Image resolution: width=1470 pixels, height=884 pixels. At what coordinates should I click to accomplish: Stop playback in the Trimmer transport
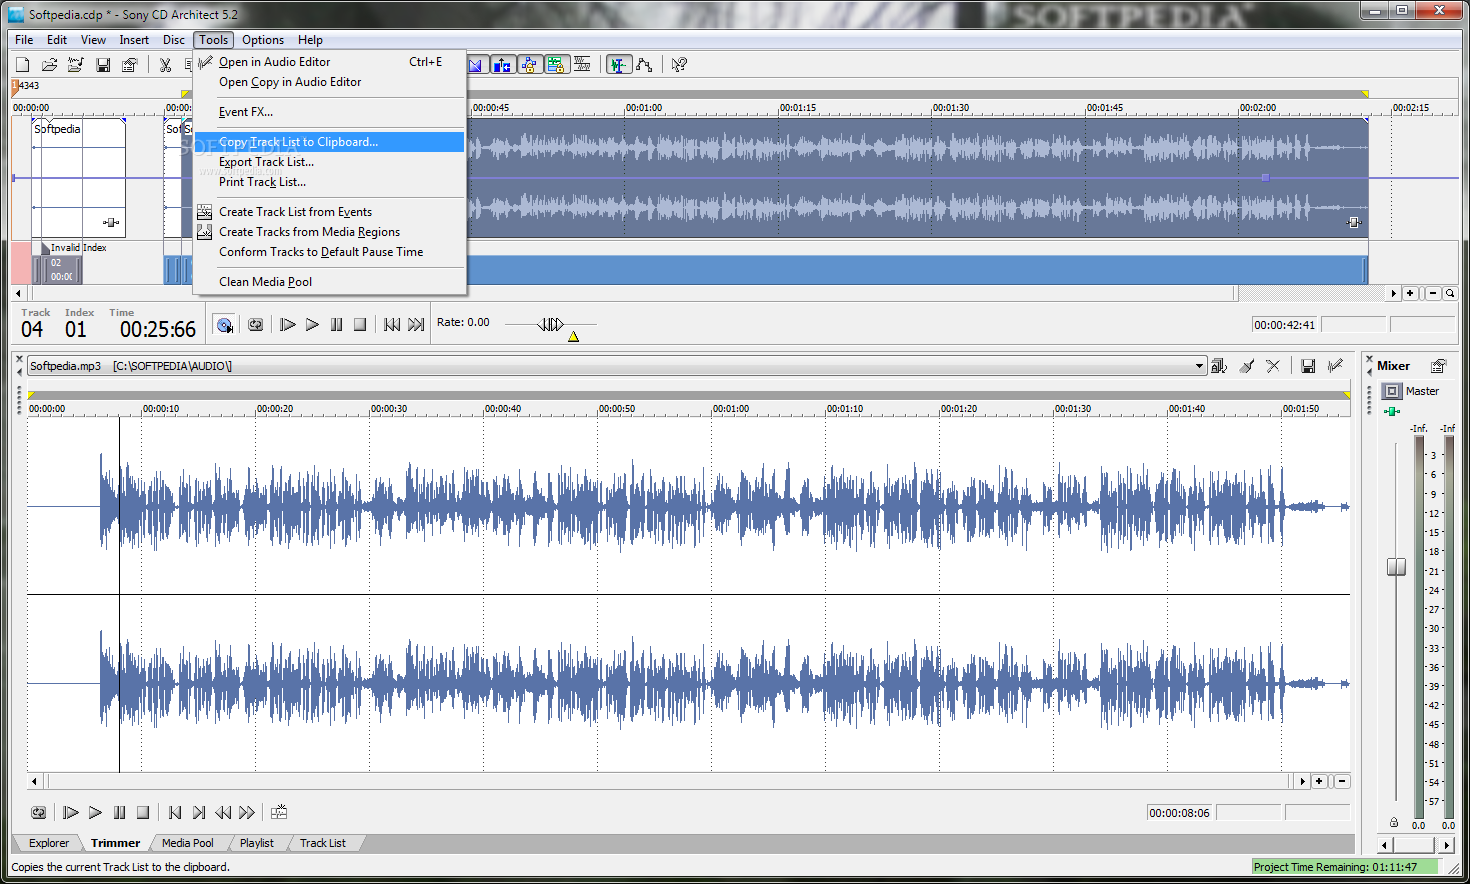(x=143, y=813)
